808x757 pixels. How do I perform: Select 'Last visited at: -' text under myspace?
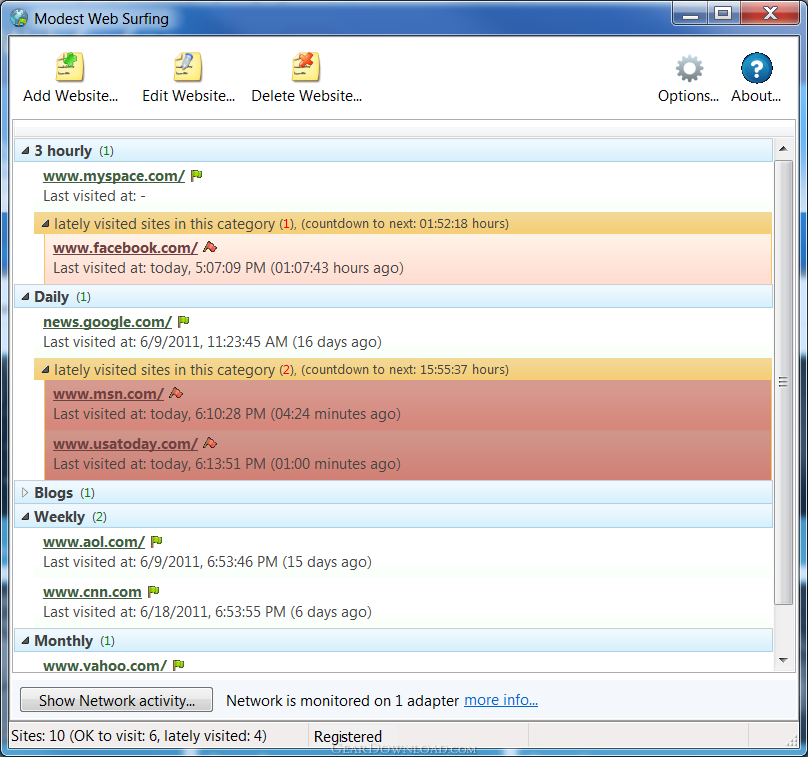tap(94, 196)
